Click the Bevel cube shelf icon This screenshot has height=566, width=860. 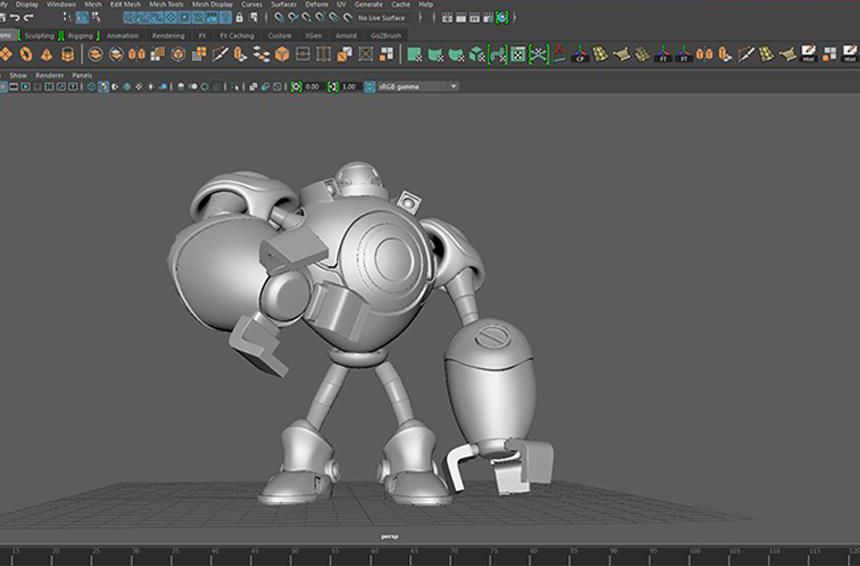point(283,54)
